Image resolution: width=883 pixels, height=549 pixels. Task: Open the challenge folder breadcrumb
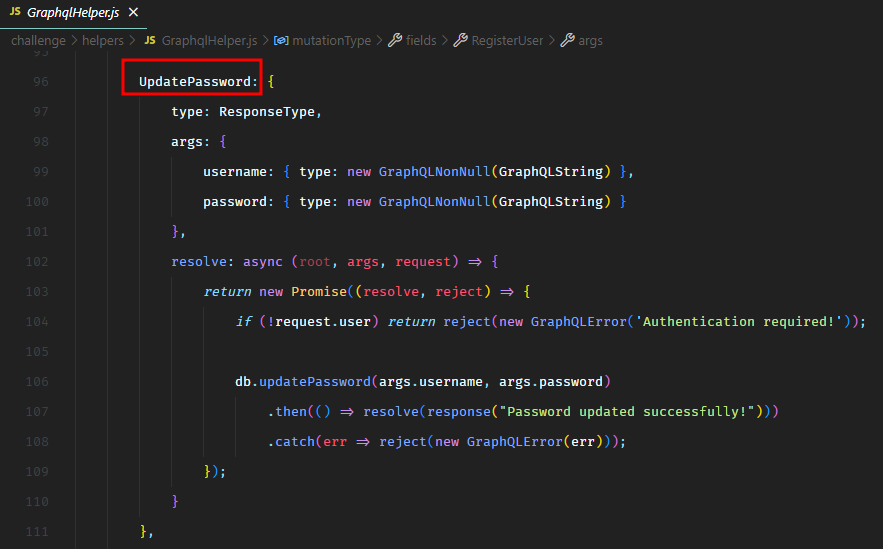38,41
